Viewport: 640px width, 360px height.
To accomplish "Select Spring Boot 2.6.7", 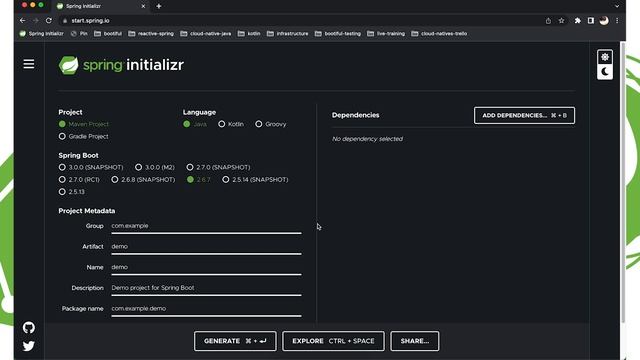I will 190,180.
